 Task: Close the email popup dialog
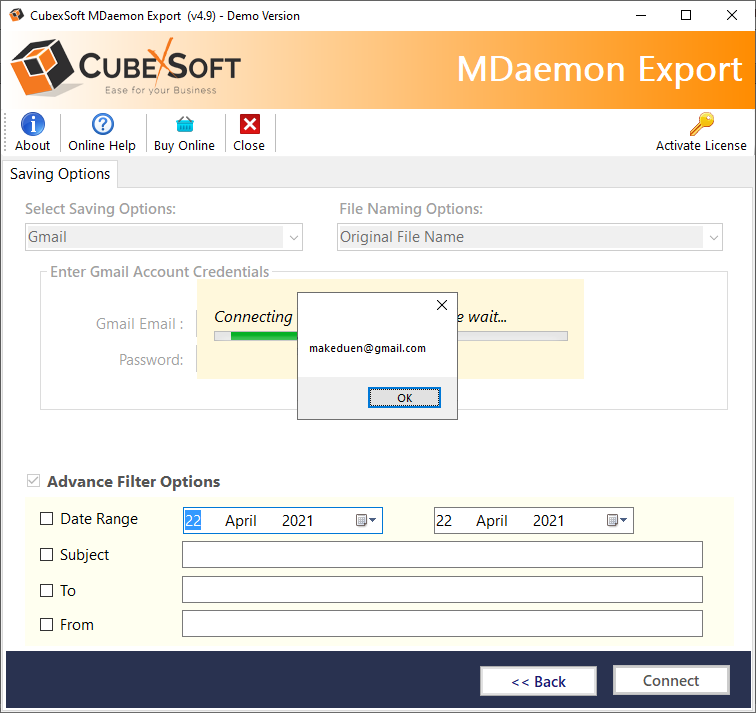441,305
